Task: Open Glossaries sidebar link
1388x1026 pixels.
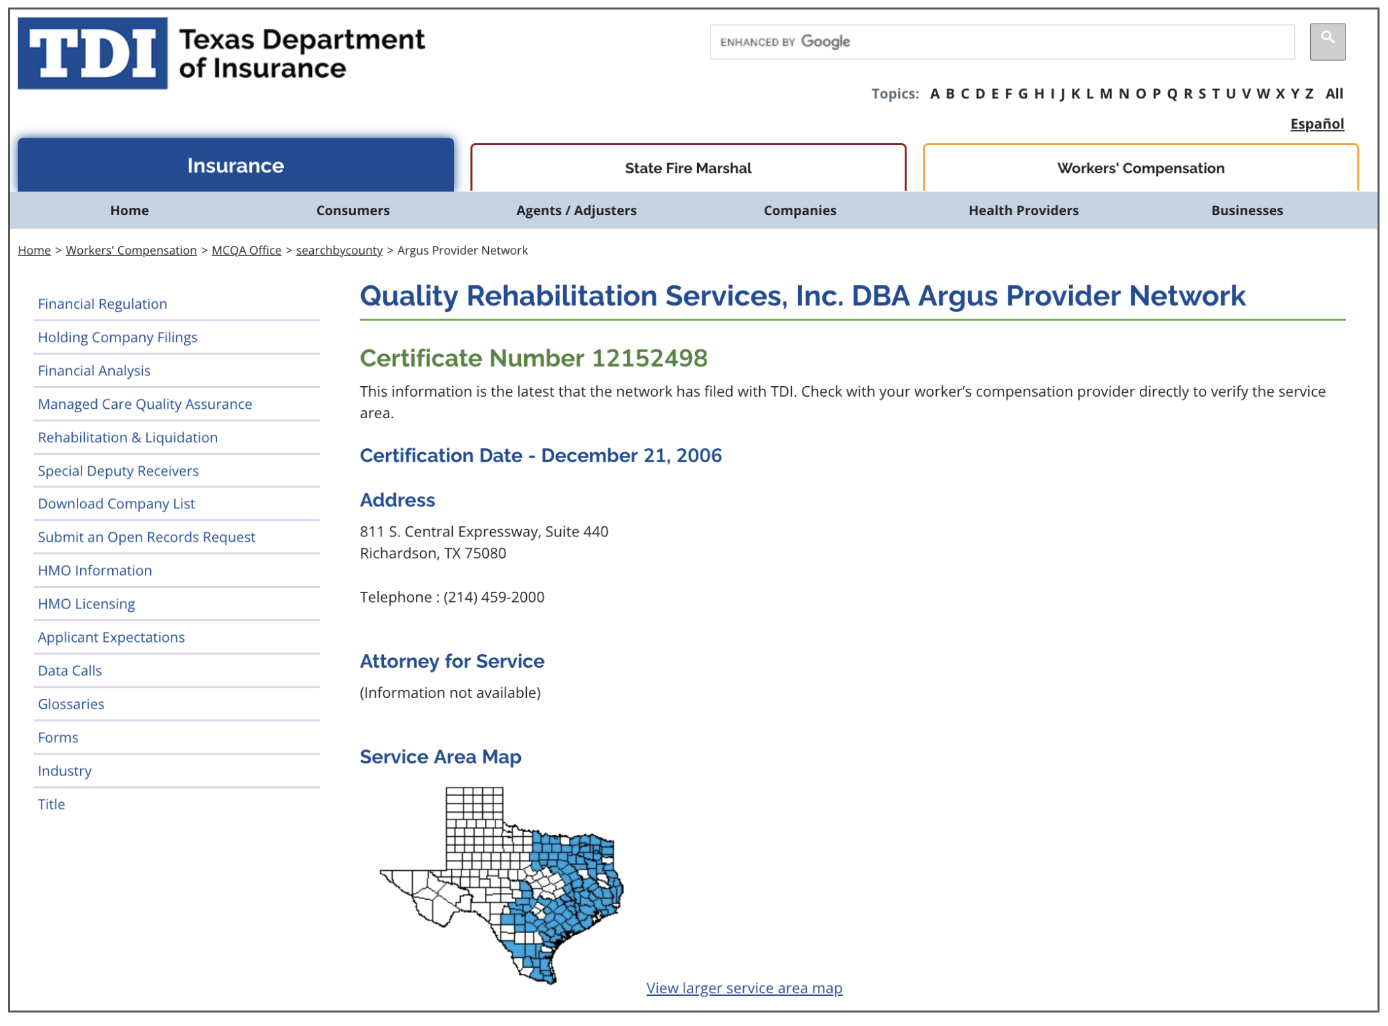Action: pos(71,704)
